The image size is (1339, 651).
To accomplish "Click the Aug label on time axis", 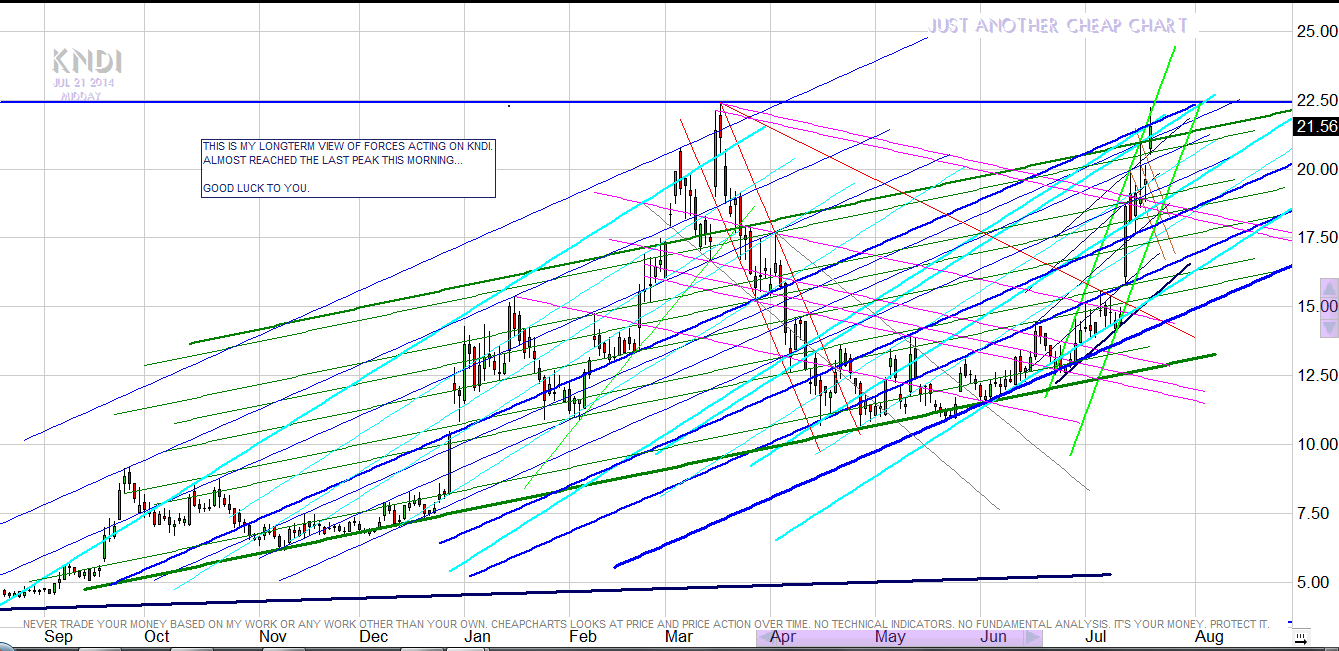I will (1209, 637).
